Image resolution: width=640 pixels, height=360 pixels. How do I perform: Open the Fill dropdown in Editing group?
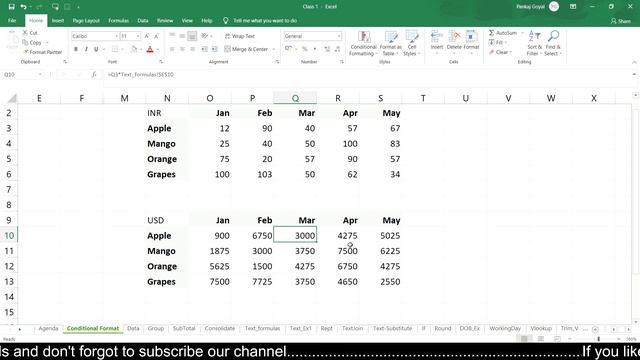(x=498, y=42)
